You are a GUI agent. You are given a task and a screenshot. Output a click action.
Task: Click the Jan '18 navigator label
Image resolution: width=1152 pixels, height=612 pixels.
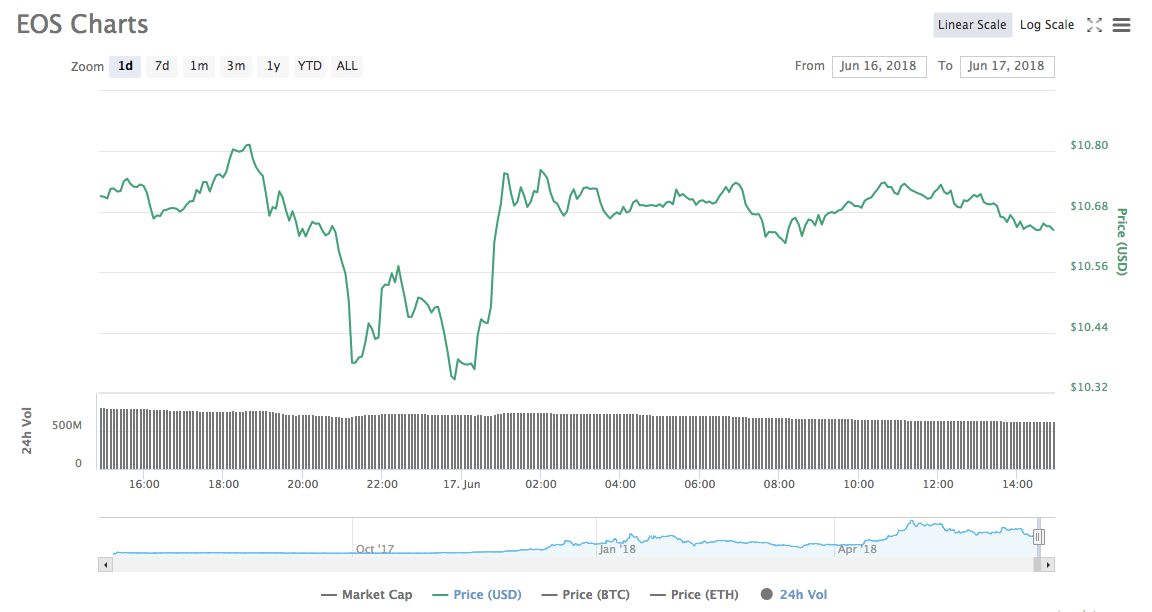coord(617,549)
